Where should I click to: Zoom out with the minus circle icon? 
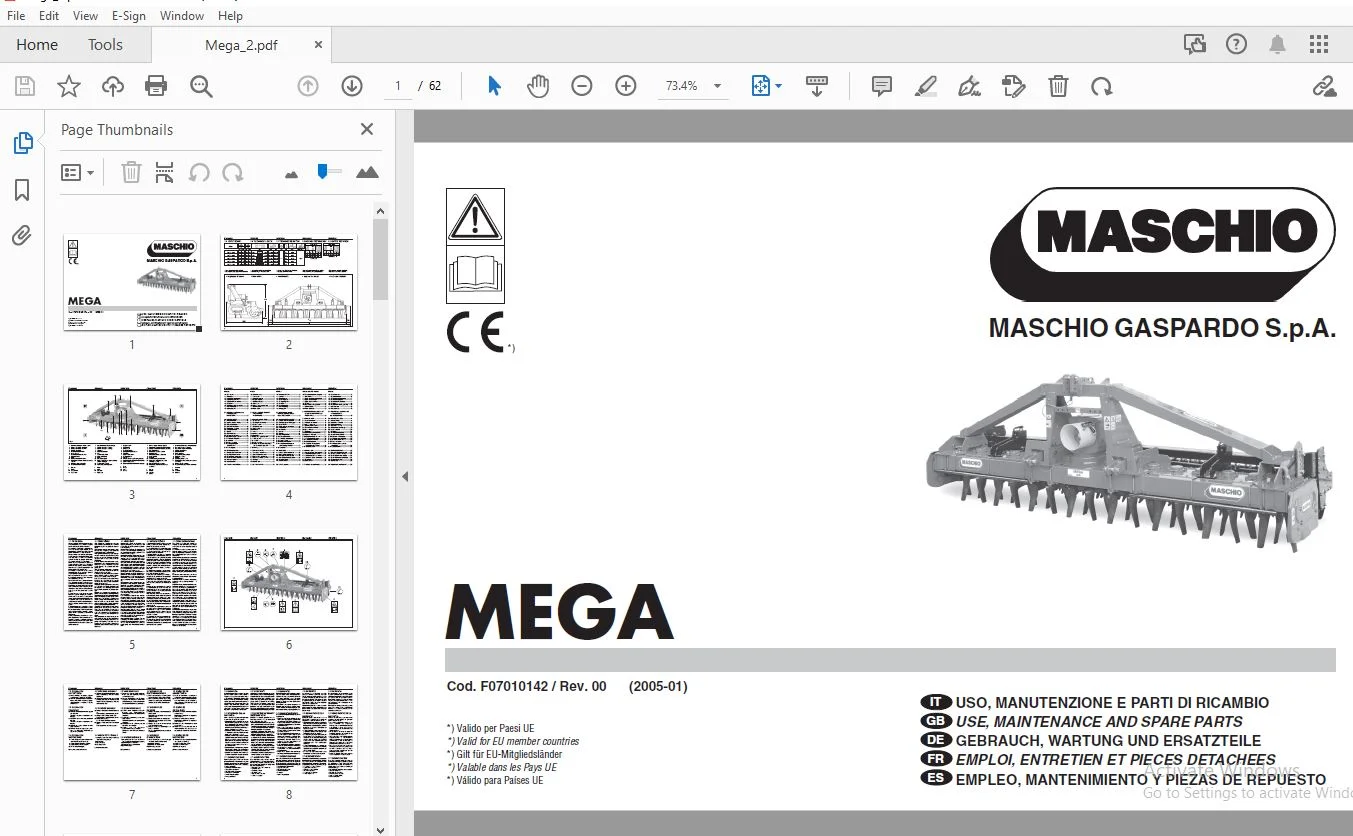click(x=582, y=86)
